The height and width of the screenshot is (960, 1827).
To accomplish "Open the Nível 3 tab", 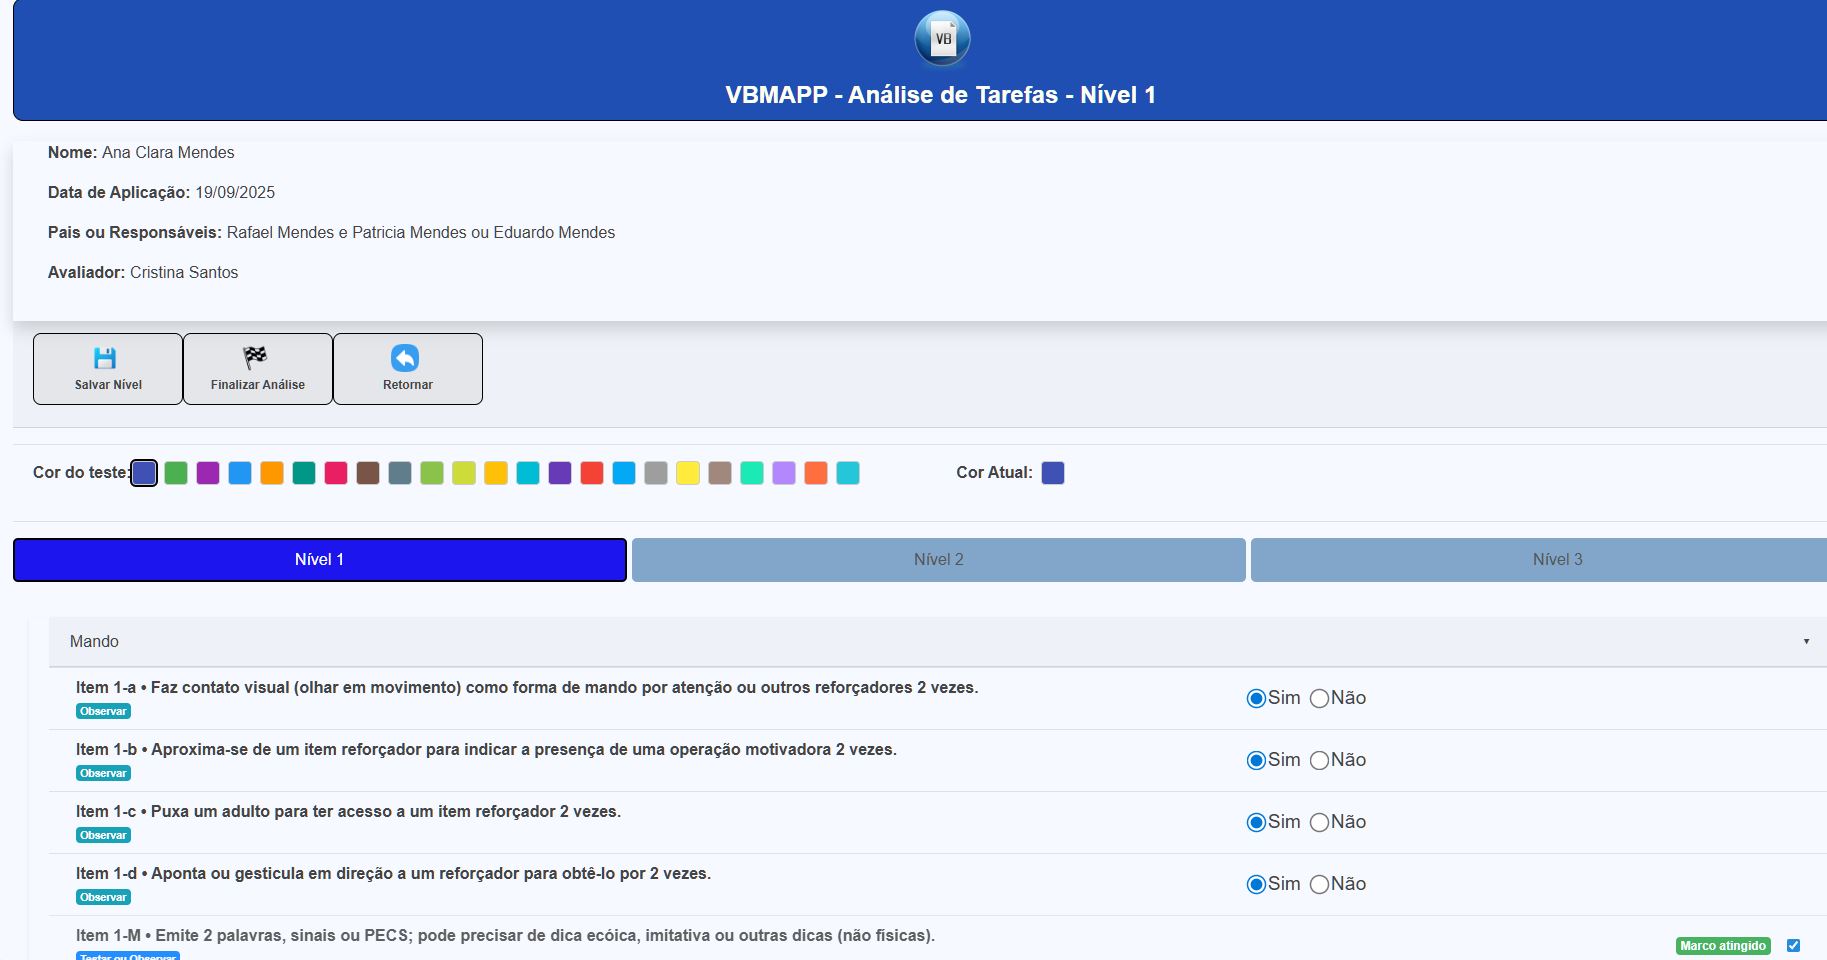I will [x=1556, y=560].
